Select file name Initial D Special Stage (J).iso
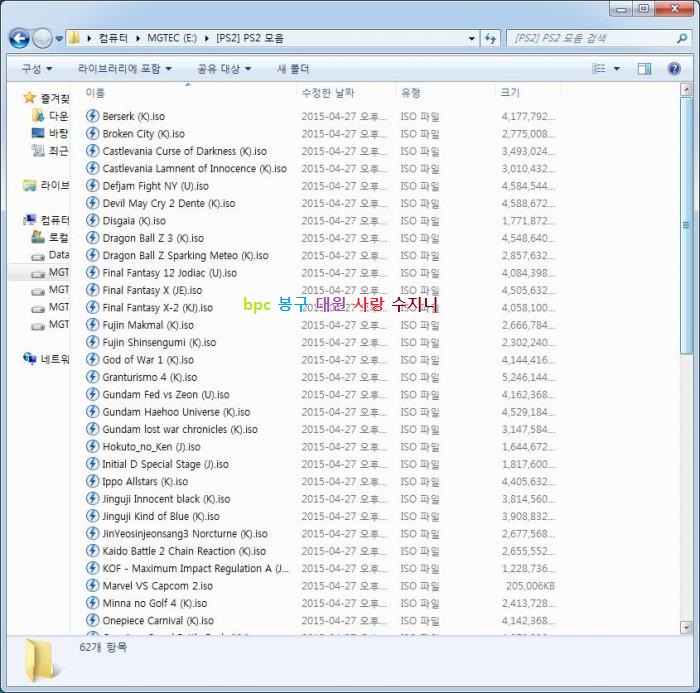Viewport: 700px width, 693px height. coord(166,464)
